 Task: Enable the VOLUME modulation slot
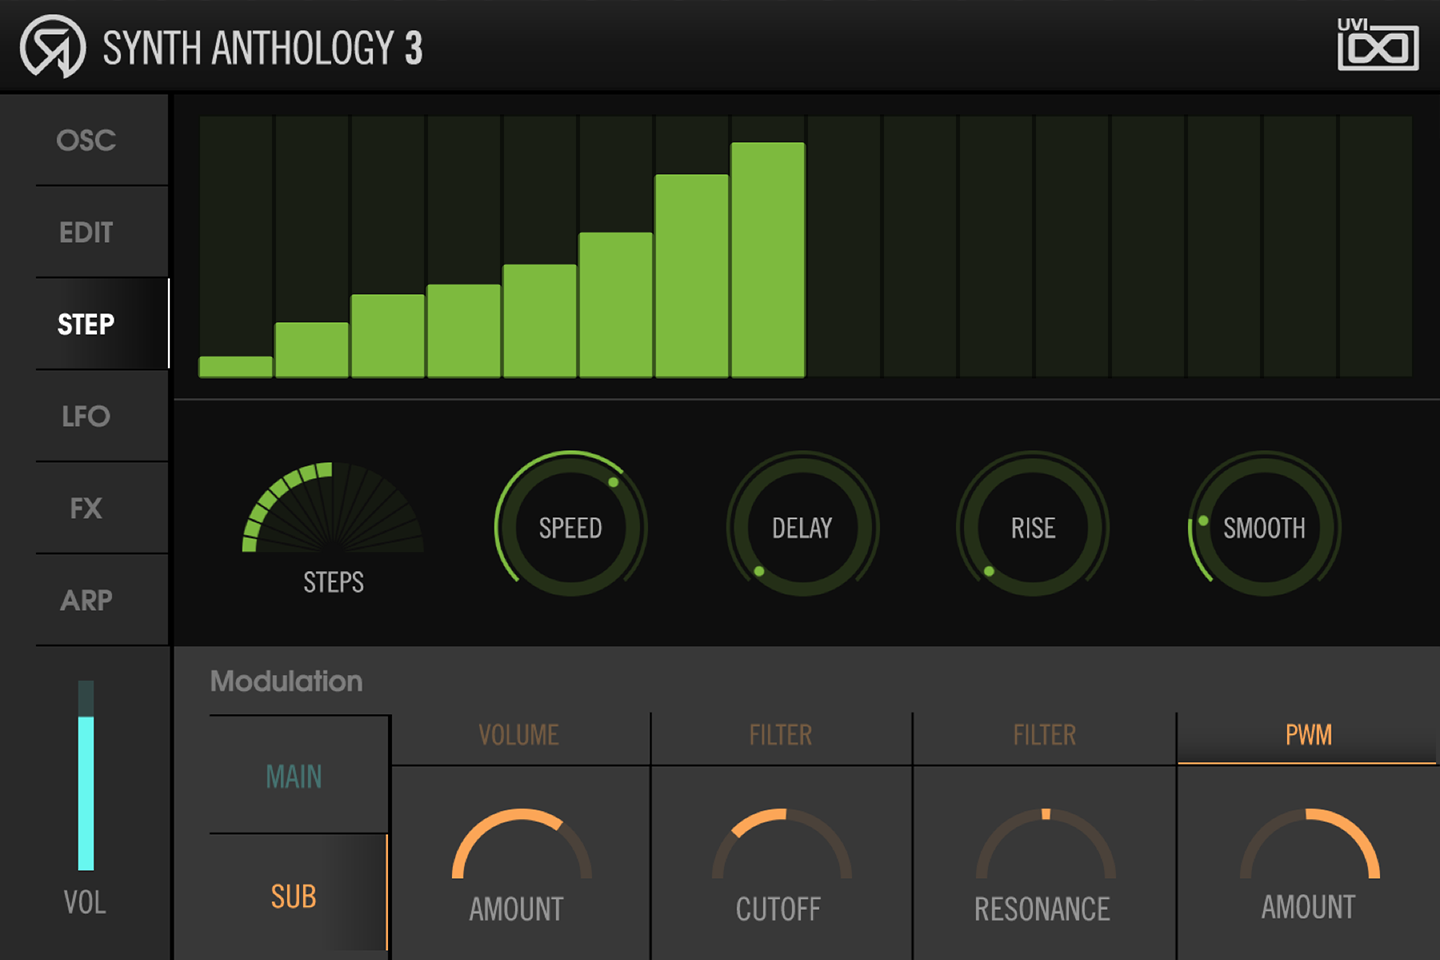click(519, 735)
